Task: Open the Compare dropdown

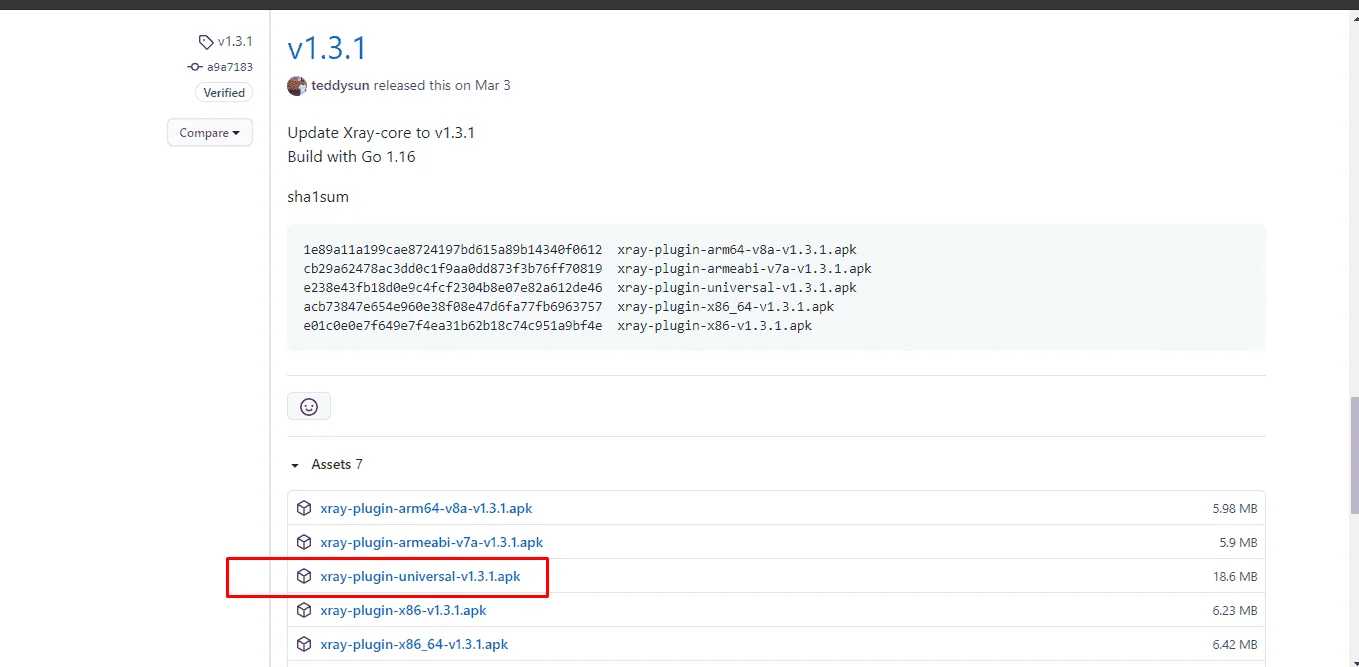Action: click(210, 133)
